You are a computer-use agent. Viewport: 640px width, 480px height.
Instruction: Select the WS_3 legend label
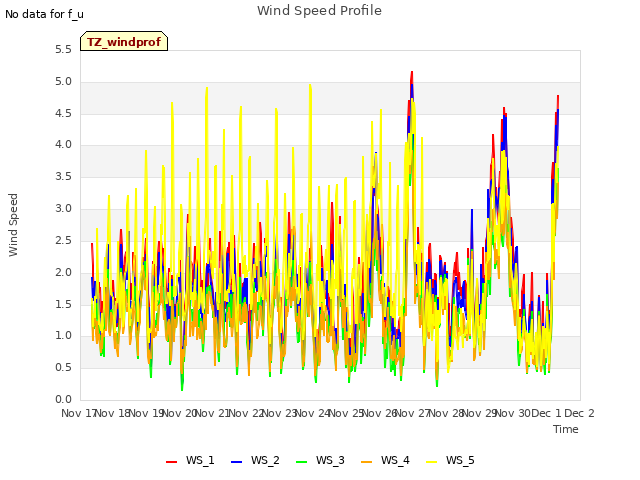(330, 460)
